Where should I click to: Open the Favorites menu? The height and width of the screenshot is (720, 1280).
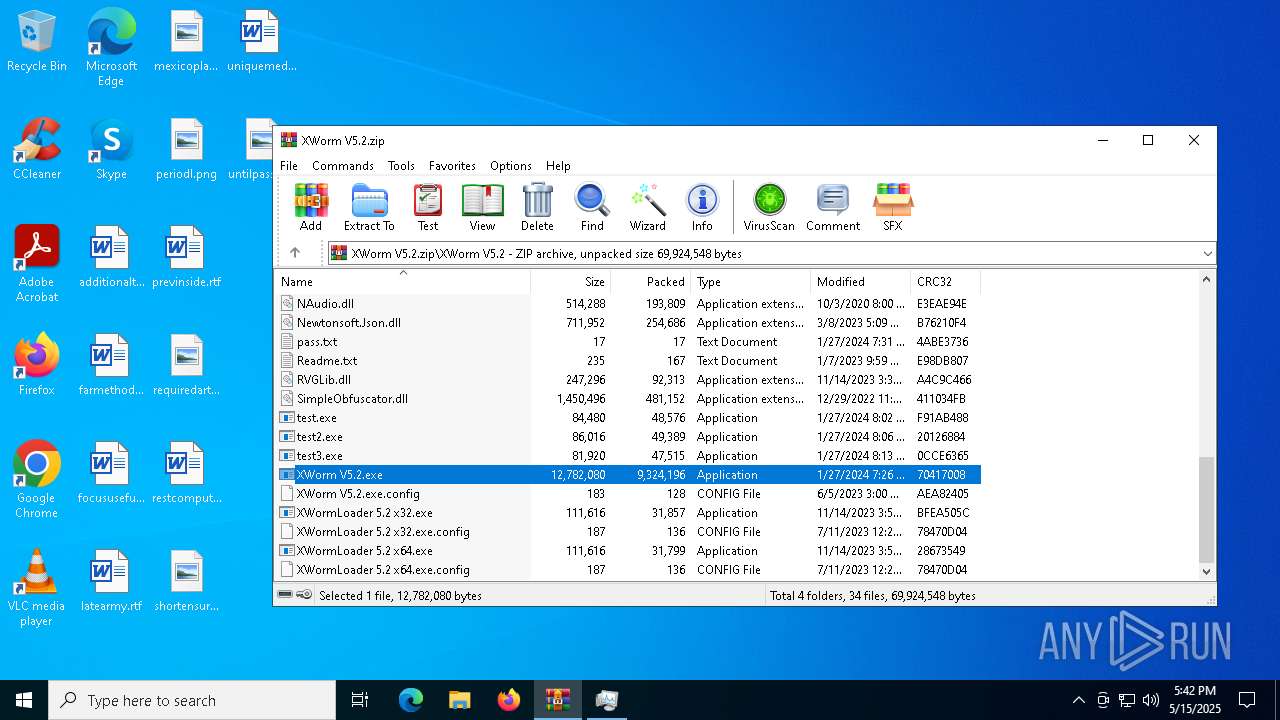click(452, 166)
